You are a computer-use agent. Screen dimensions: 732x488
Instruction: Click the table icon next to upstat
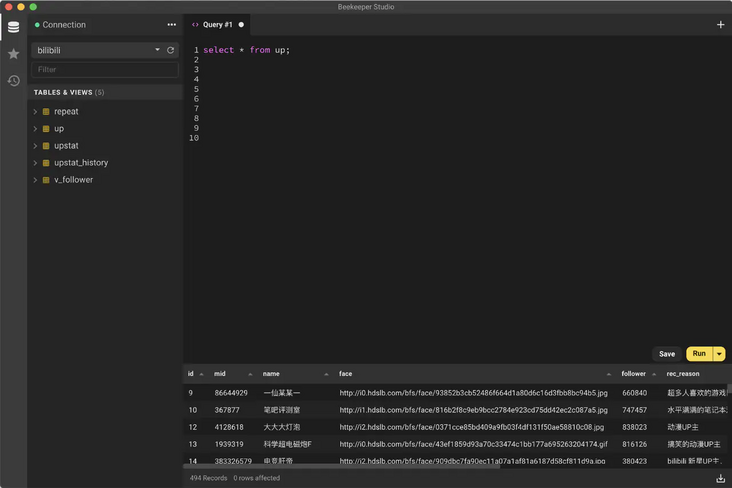pos(46,146)
